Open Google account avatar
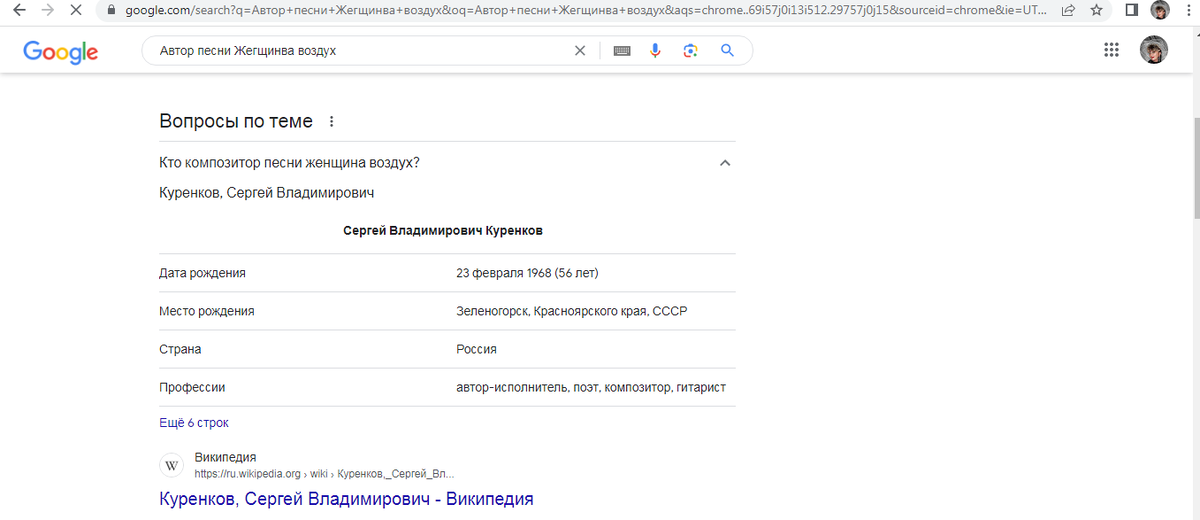1200x520 pixels. (1154, 50)
